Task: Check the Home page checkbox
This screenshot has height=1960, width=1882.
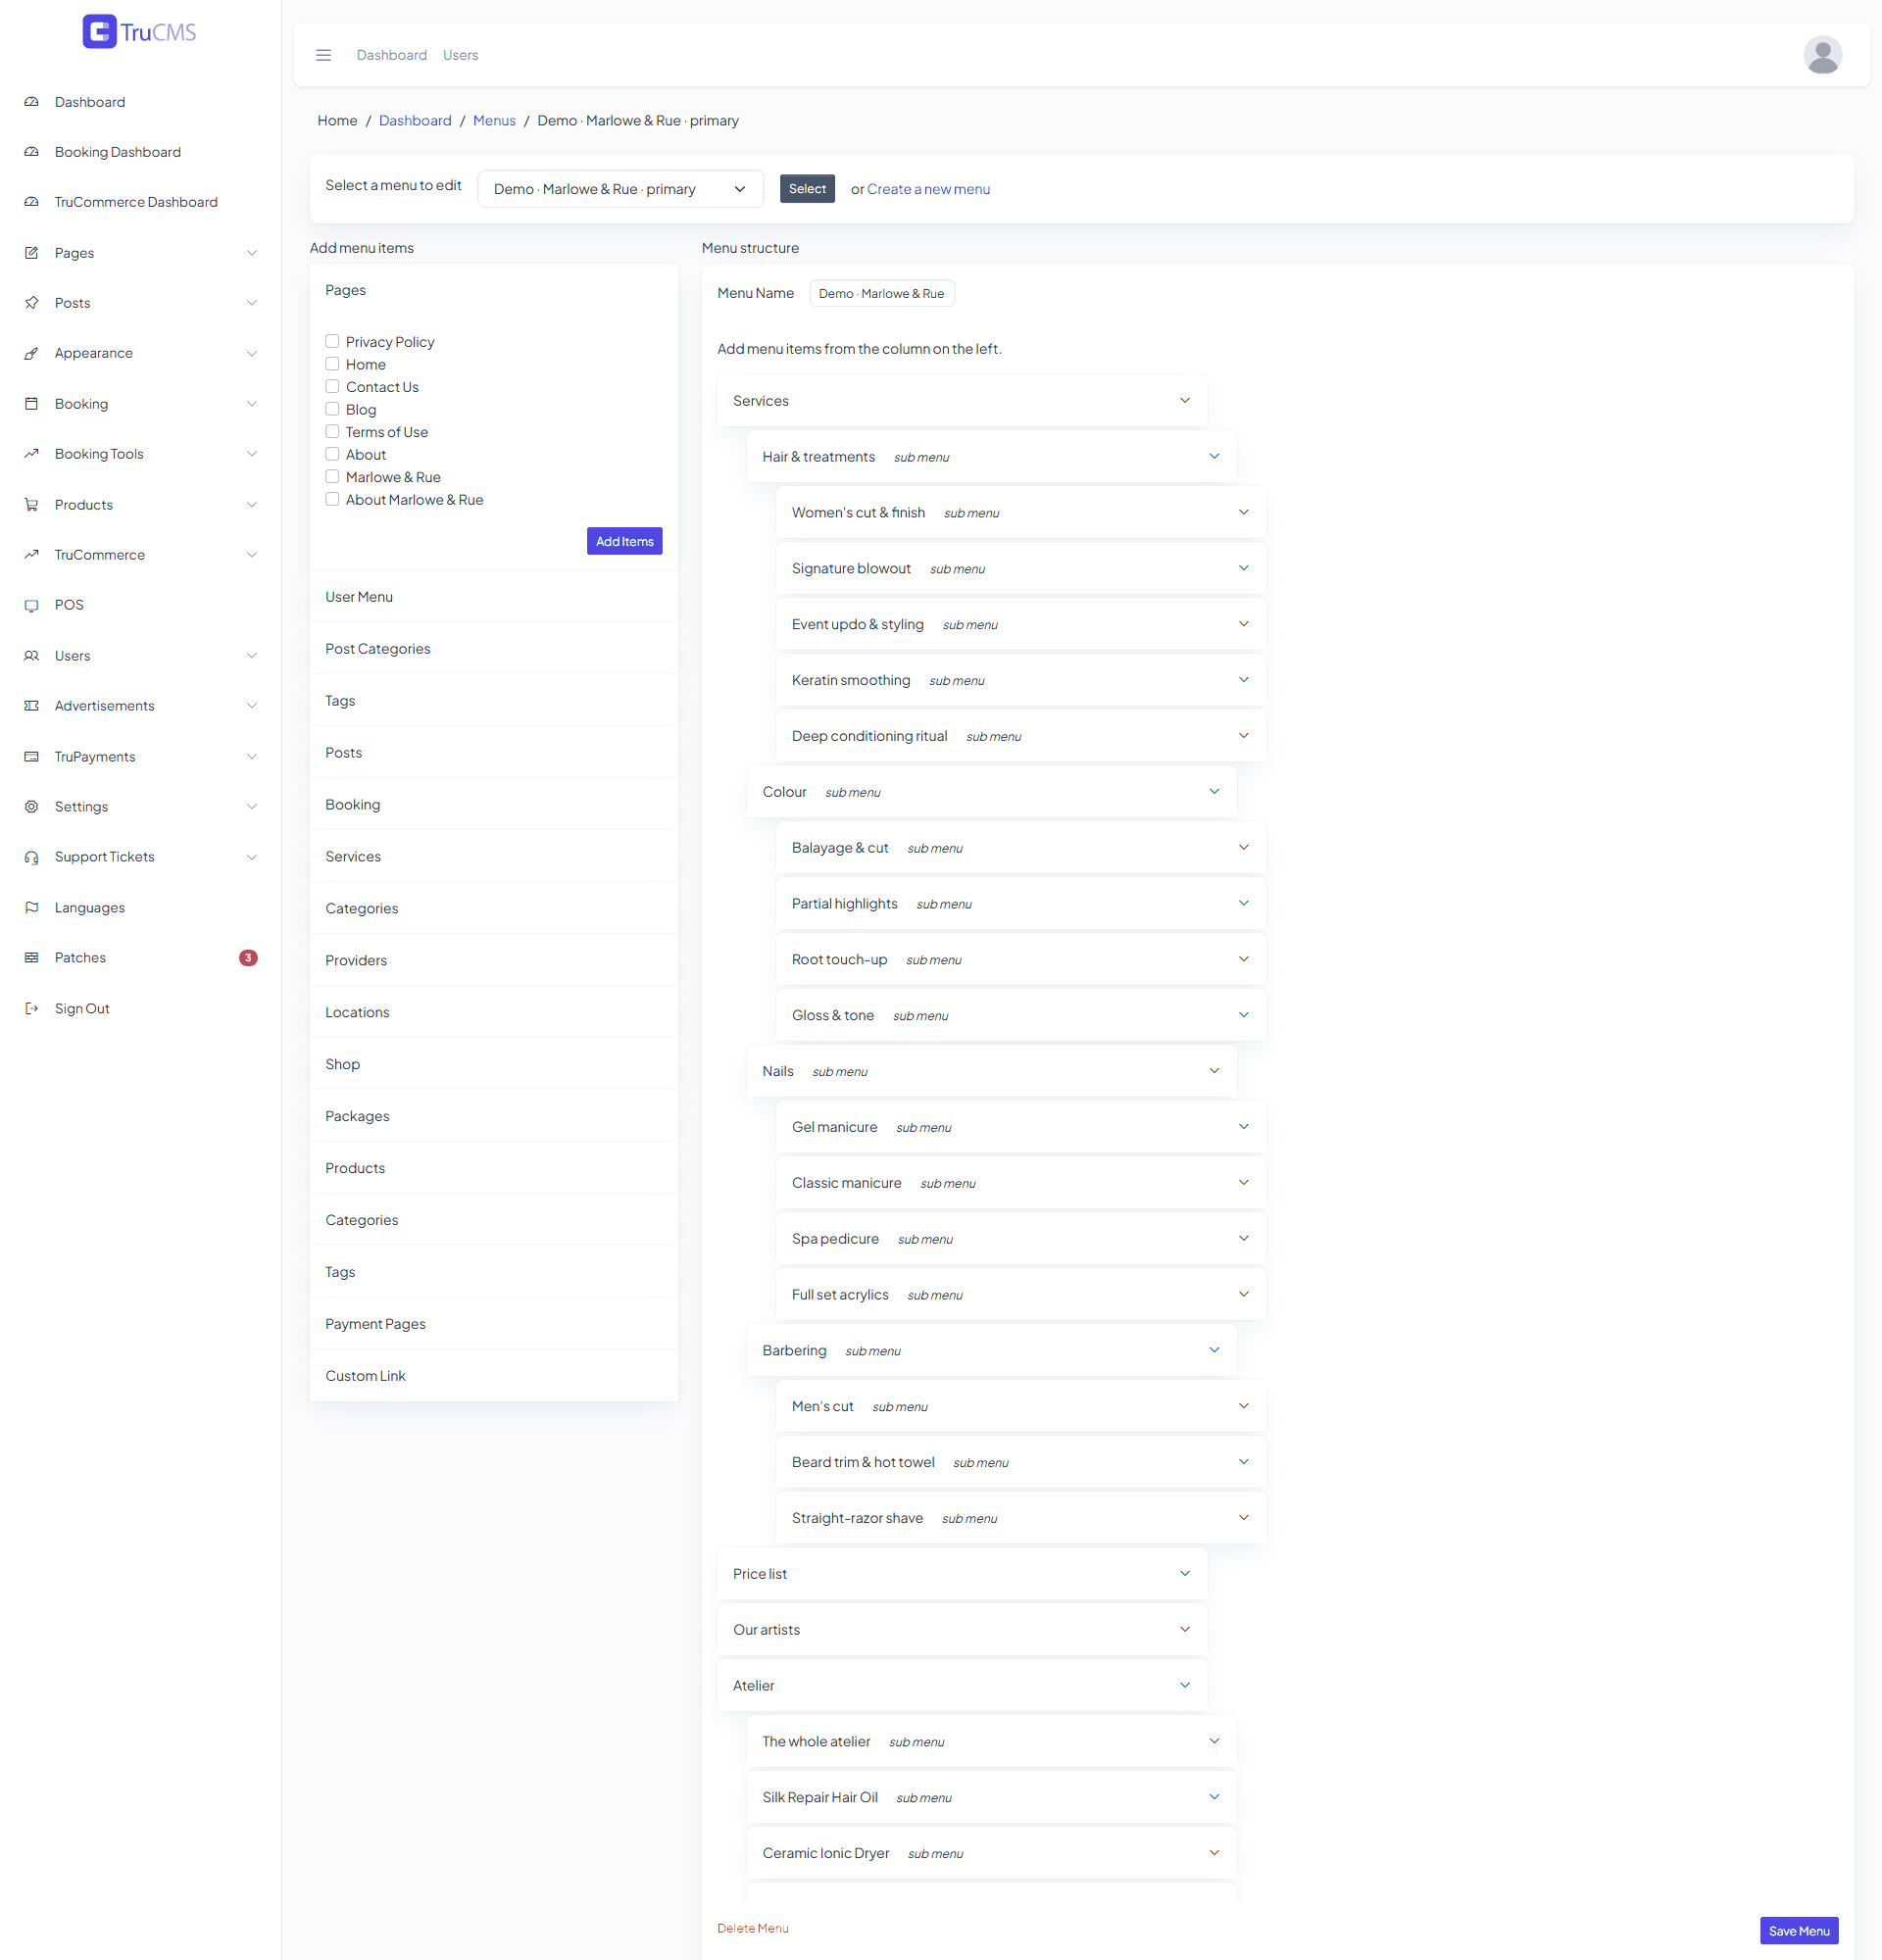Action: [332, 364]
